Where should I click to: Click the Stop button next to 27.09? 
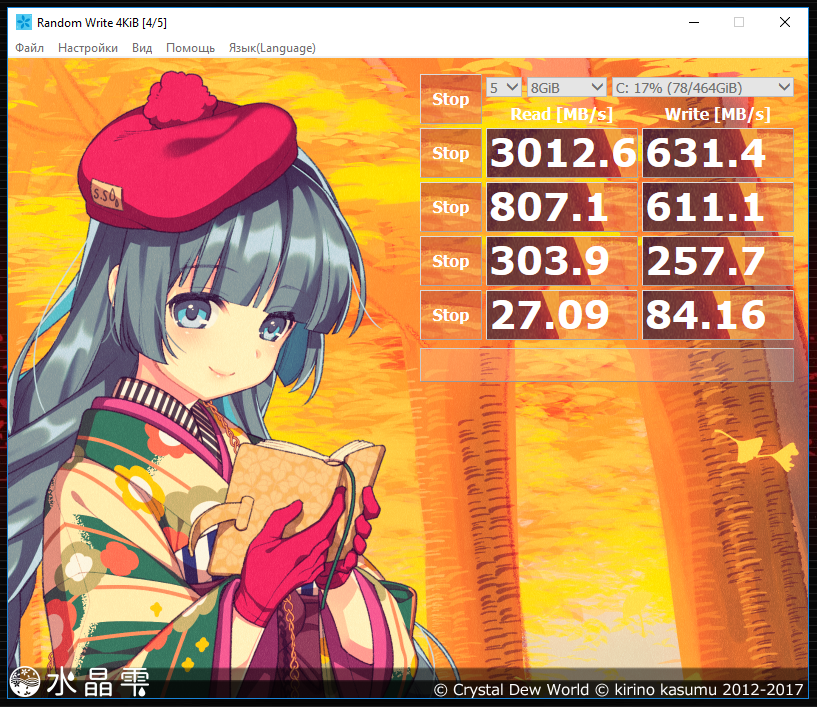click(x=451, y=315)
